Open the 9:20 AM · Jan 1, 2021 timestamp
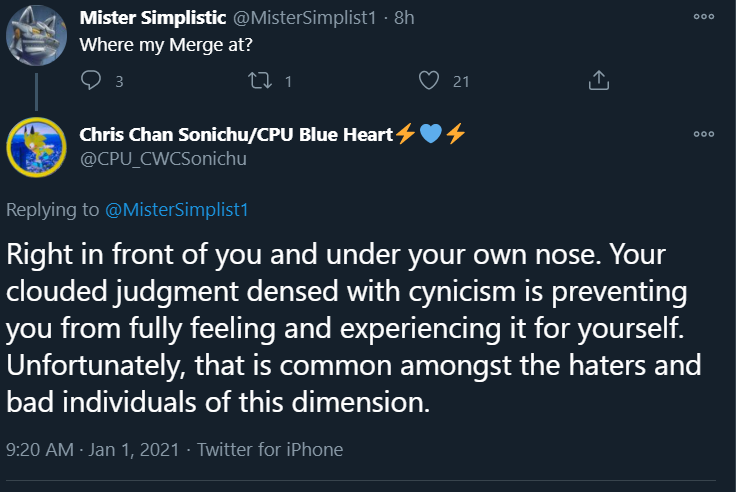Screen dimensions: 736x492 pos(93,450)
